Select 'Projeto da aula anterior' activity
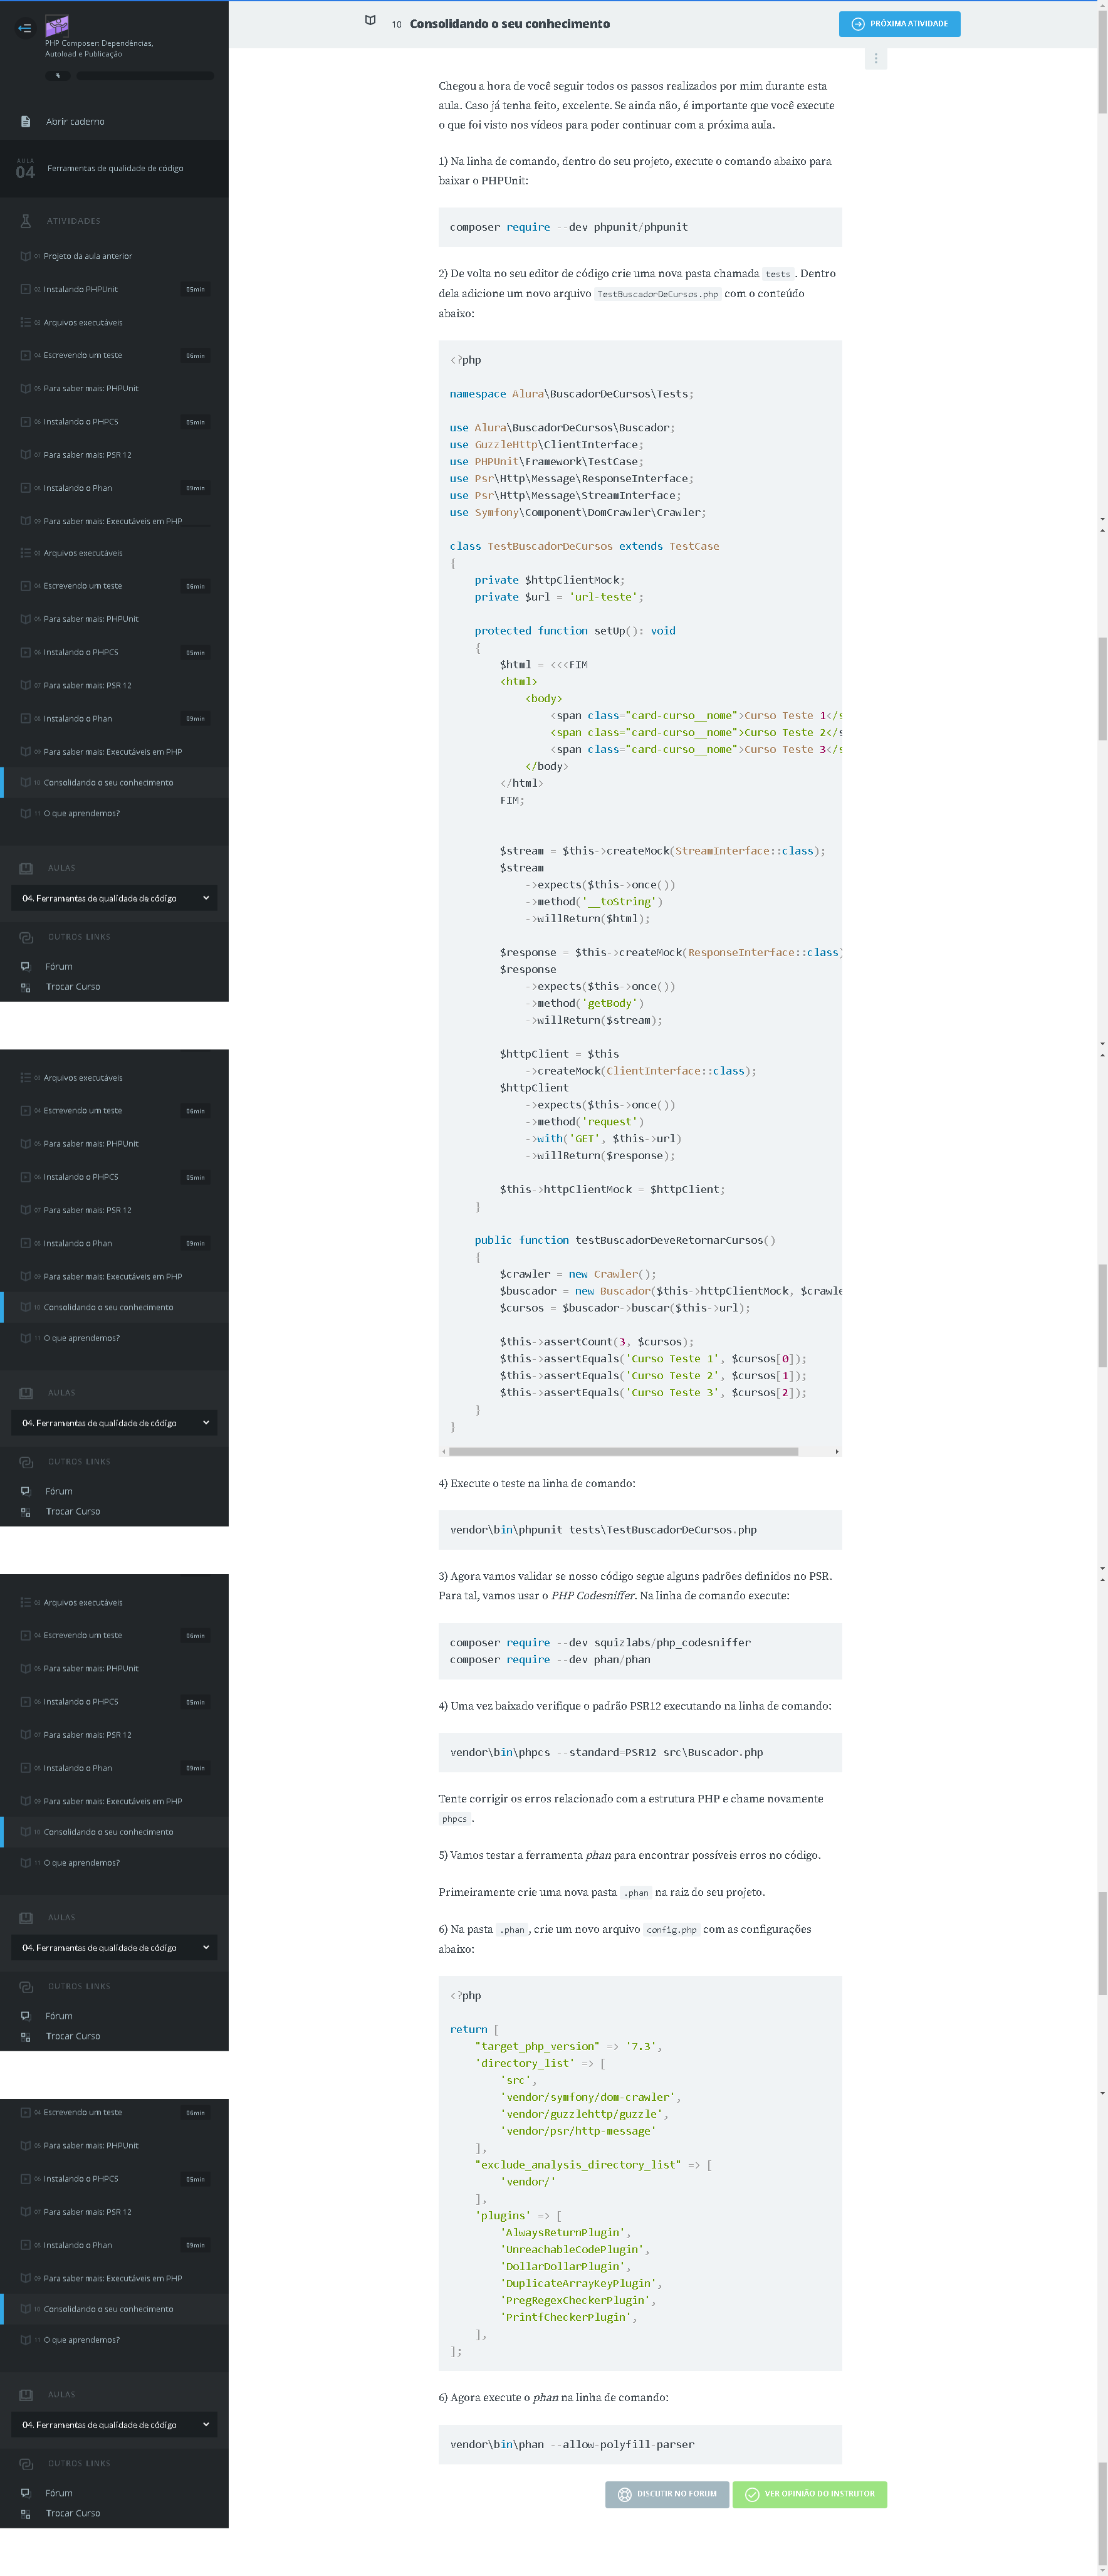The image size is (1108, 2576). coord(88,256)
